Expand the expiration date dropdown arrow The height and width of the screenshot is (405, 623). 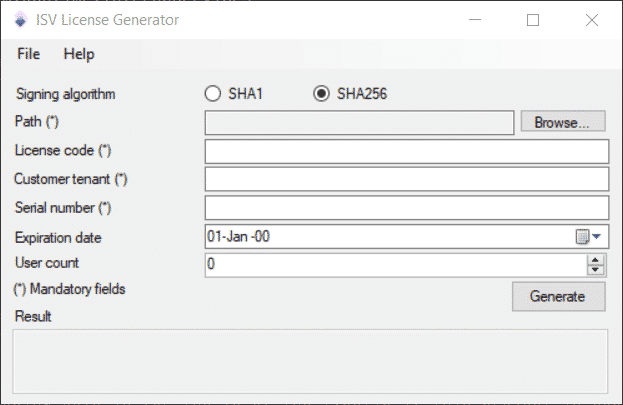pyautogui.click(x=596, y=236)
